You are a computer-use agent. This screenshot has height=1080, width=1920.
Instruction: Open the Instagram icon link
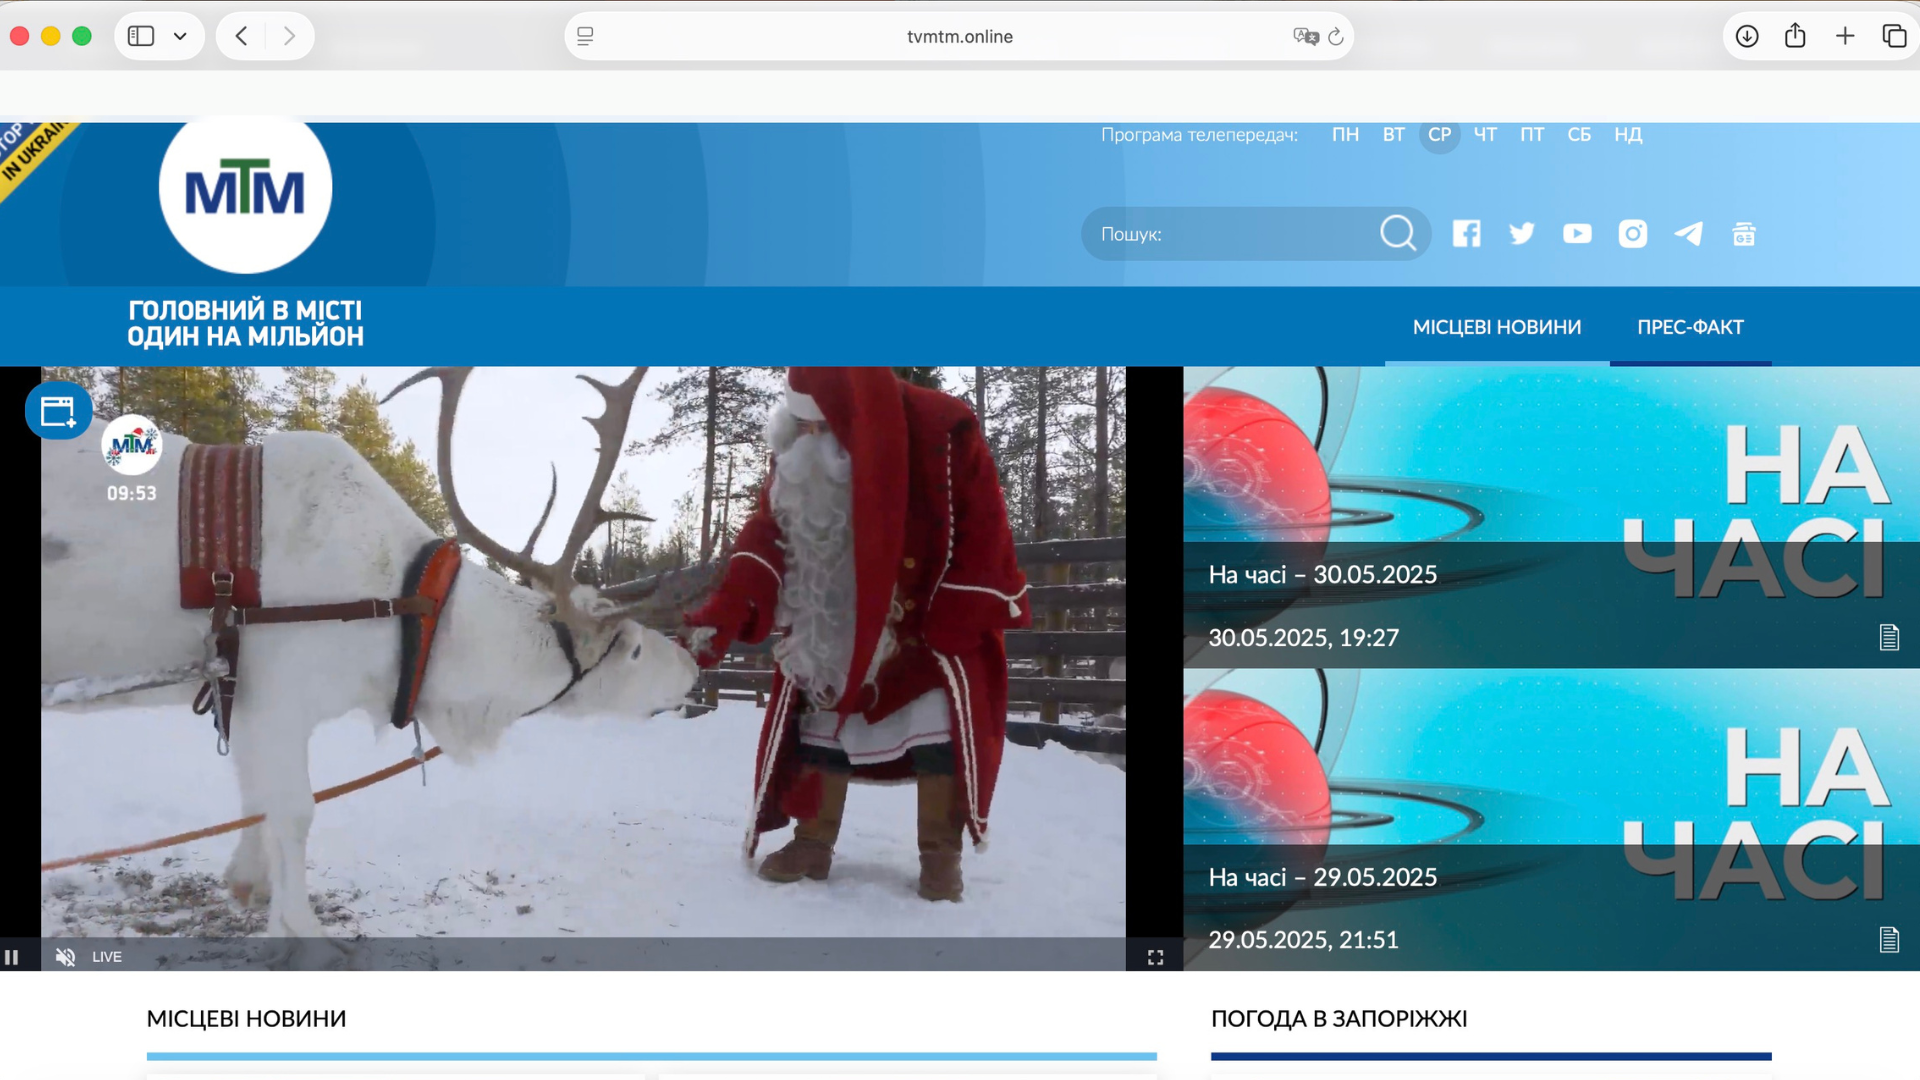[1632, 234]
